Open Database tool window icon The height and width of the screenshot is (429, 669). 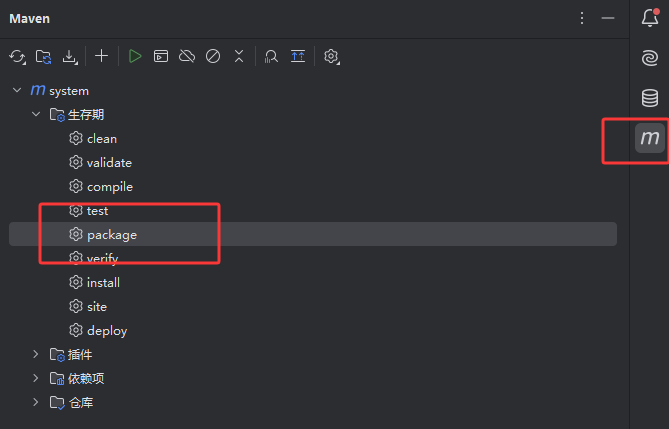pyautogui.click(x=650, y=98)
